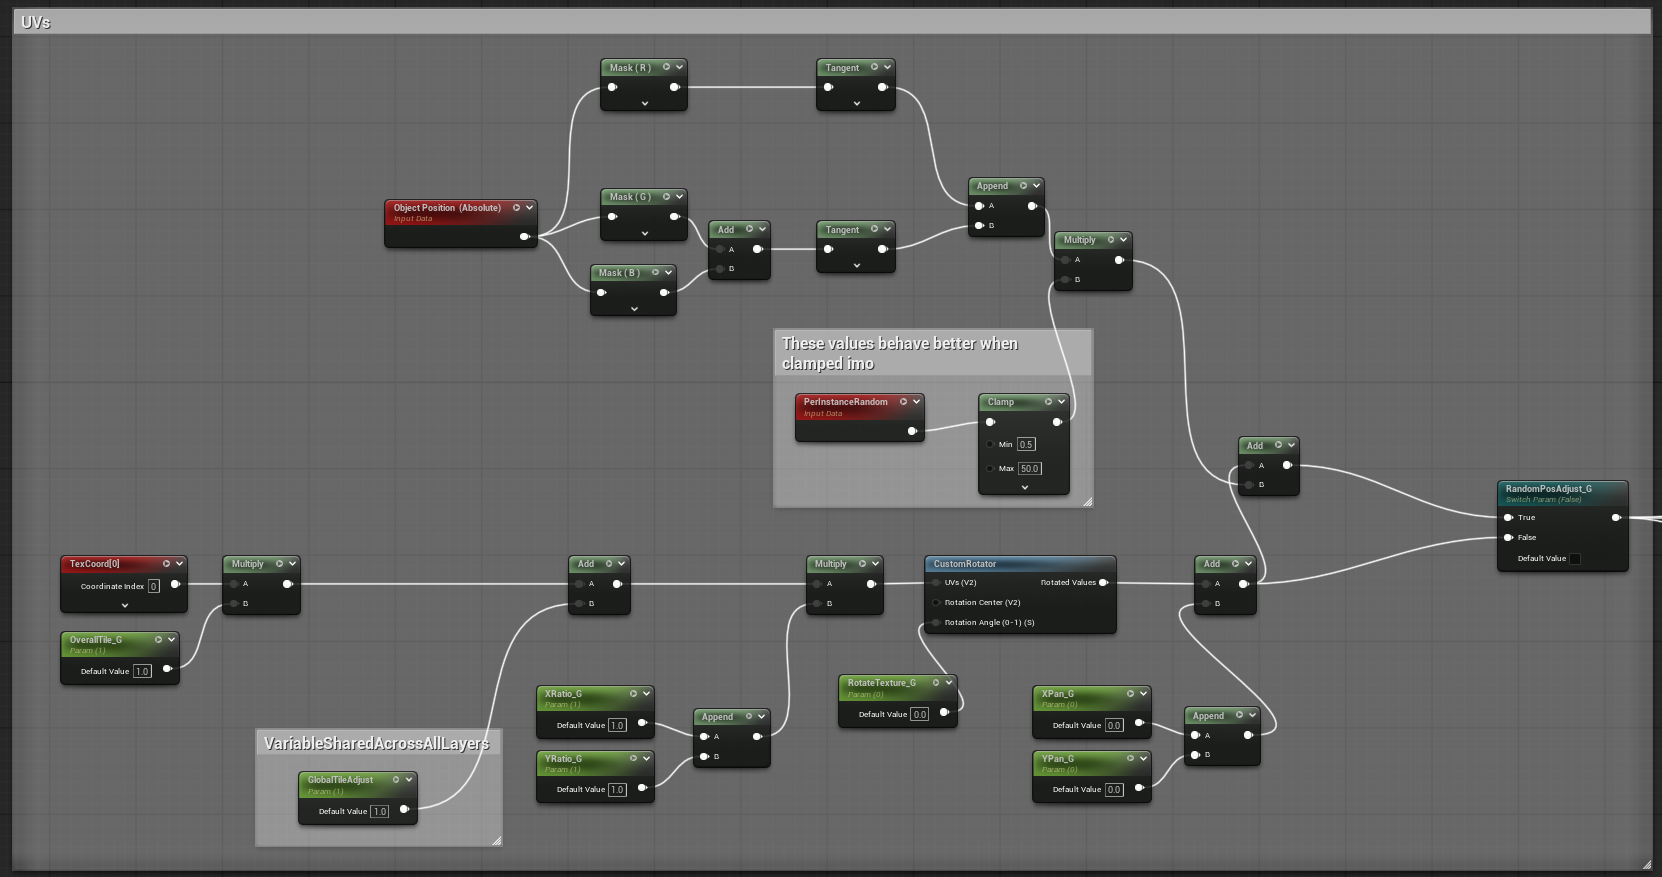Click the Coordinate Index field on TexCoord[0]

pos(153,587)
